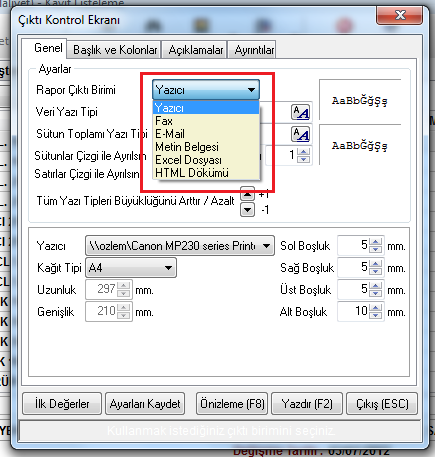Decrease all font sizes with -1 arrow
The height and width of the screenshot is (457, 435).
pyautogui.click(x=247, y=210)
